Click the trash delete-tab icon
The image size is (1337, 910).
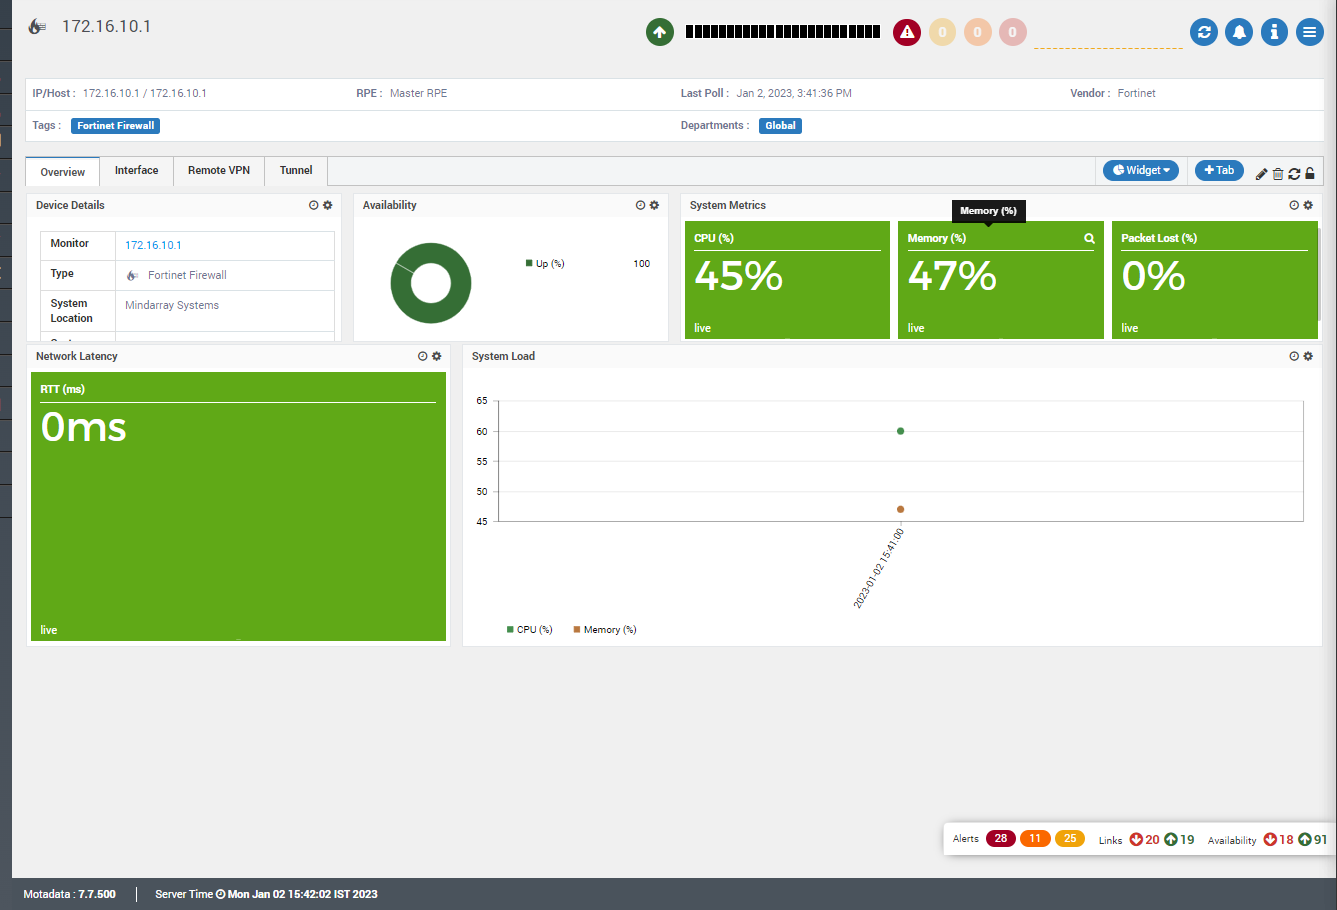(1278, 174)
